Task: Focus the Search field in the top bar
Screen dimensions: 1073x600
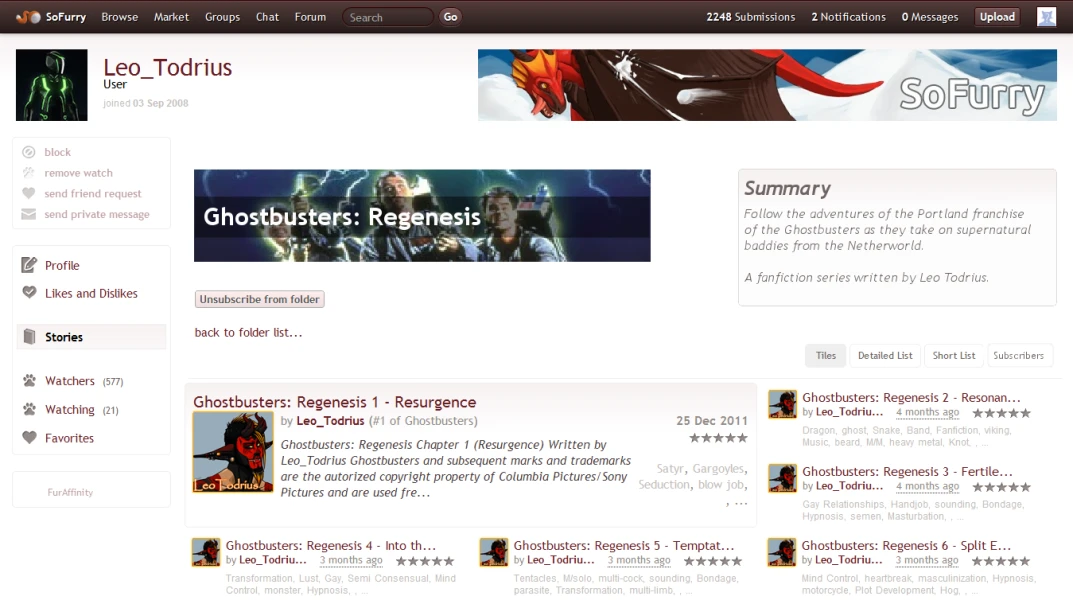Action: click(388, 17)
